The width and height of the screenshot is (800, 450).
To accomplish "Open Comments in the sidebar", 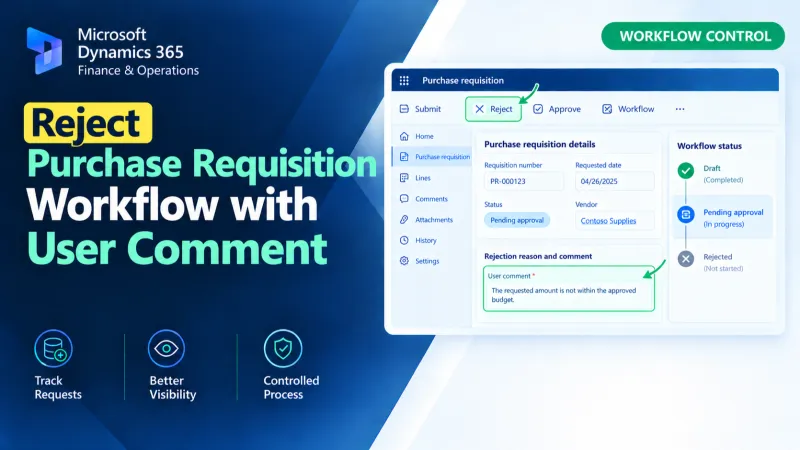I will (x=423, y=198).
